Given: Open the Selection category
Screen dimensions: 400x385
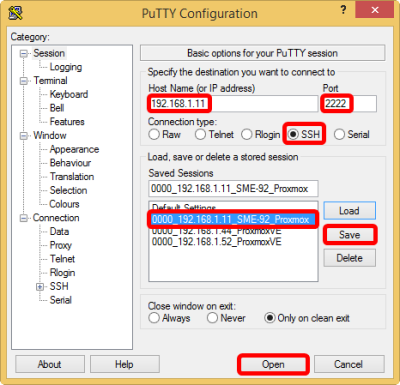Looking at the screenshot, I should pyautogui.click(x=68, y=190).
